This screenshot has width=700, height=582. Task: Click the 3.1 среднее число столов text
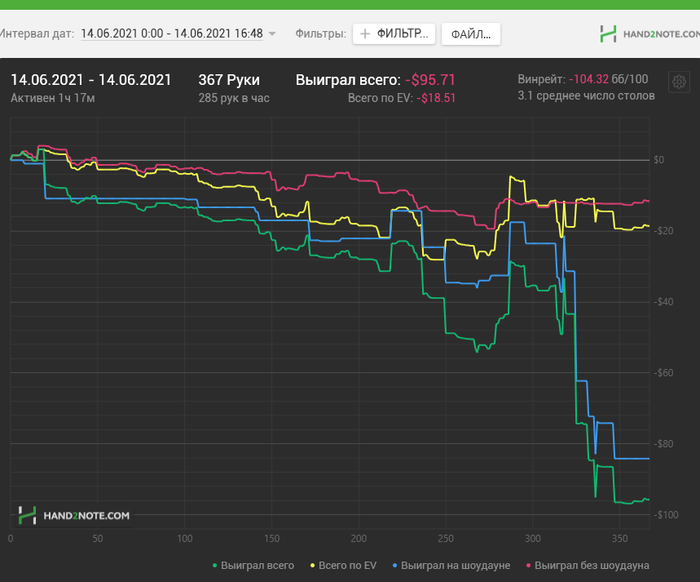[x=586, y=96]
